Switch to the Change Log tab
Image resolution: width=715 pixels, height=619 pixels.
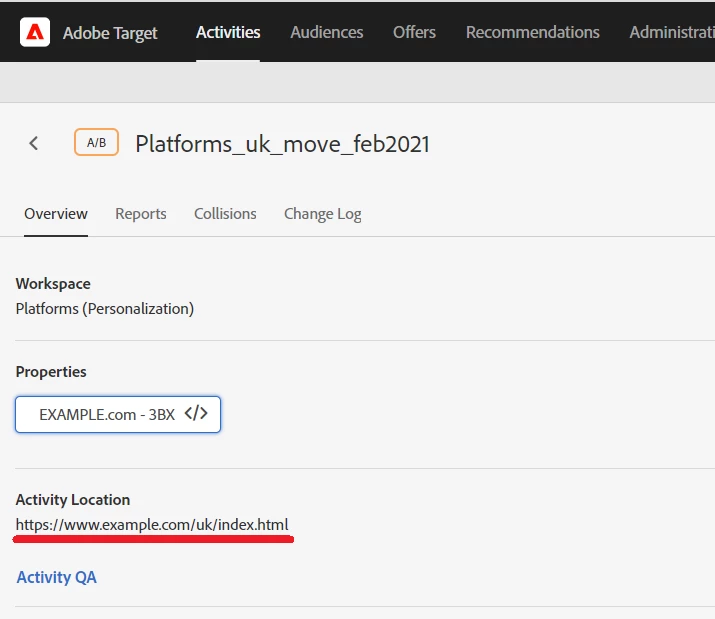point(322,214)
